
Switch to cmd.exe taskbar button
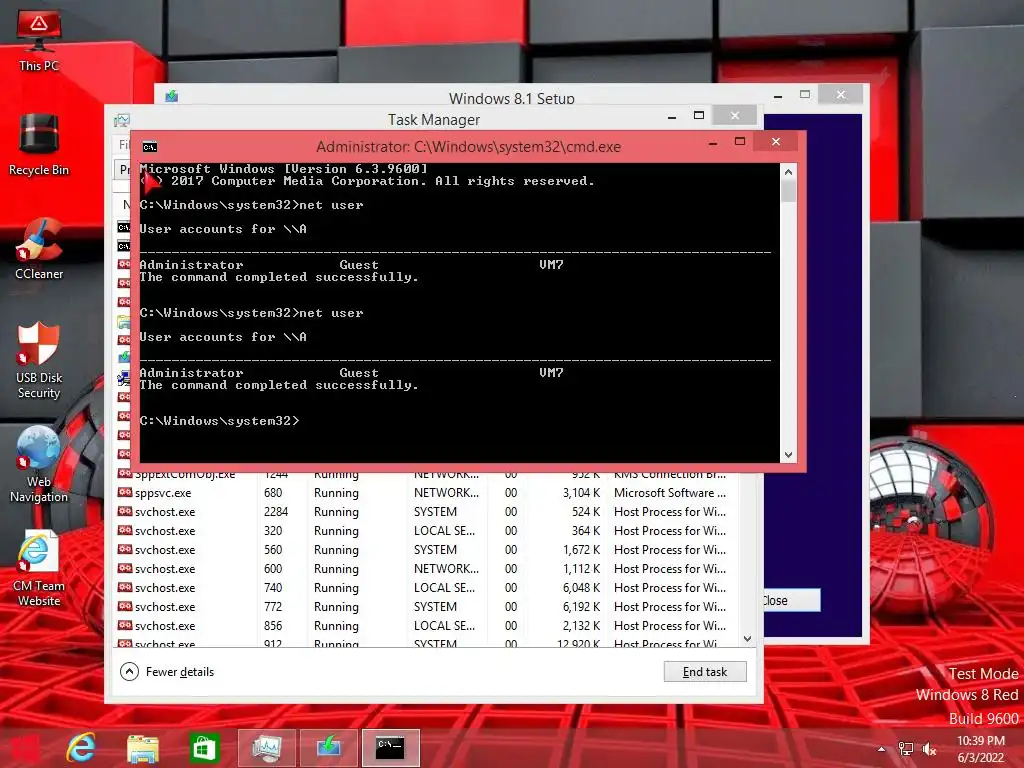391,748
